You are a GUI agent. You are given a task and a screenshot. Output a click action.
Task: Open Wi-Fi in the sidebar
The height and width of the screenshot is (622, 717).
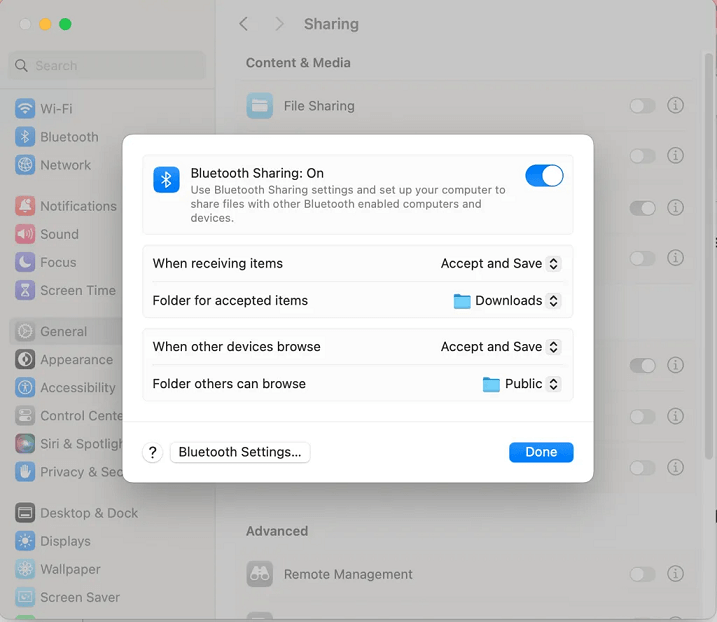coord(25,108)
